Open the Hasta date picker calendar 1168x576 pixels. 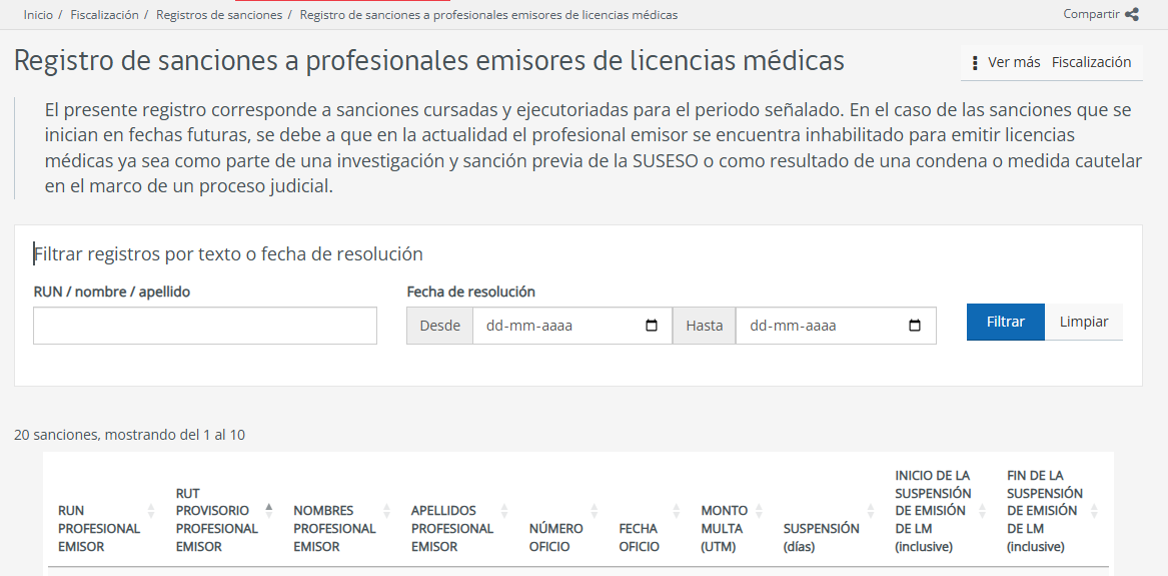pos(916,325)
